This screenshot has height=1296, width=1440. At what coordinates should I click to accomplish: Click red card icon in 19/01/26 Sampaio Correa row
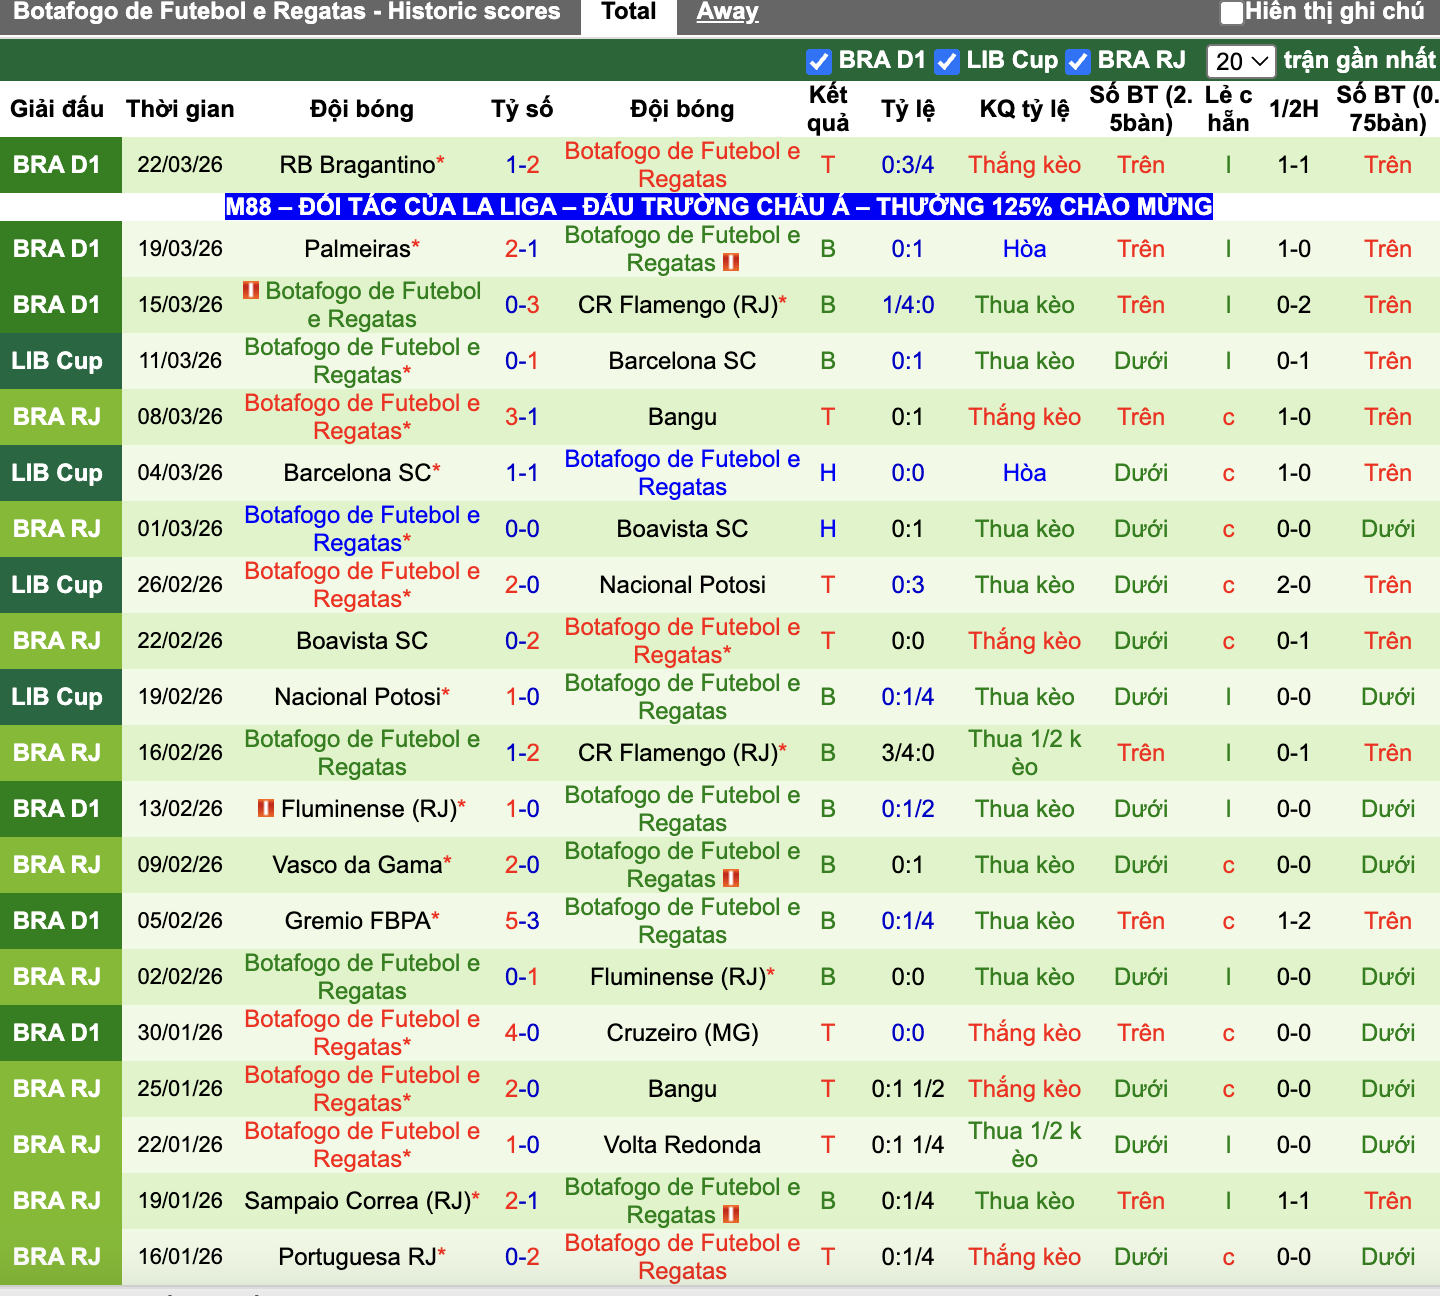[731, 1214]
